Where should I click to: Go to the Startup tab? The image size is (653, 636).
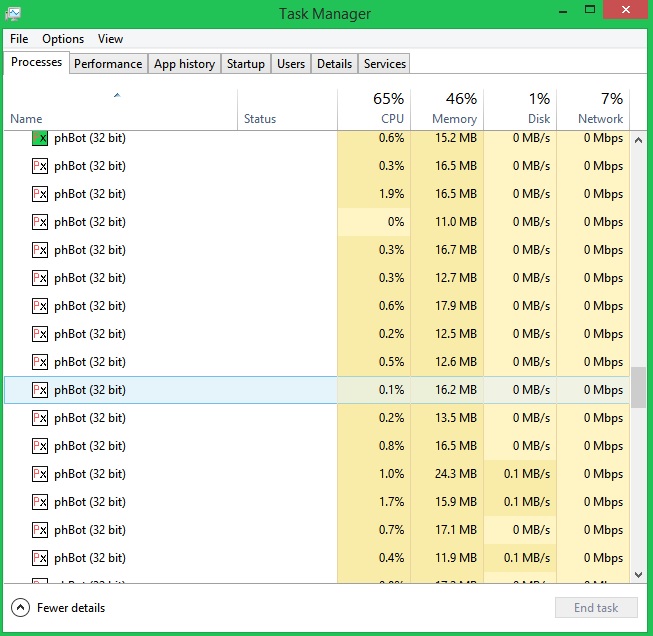point(245,64)
